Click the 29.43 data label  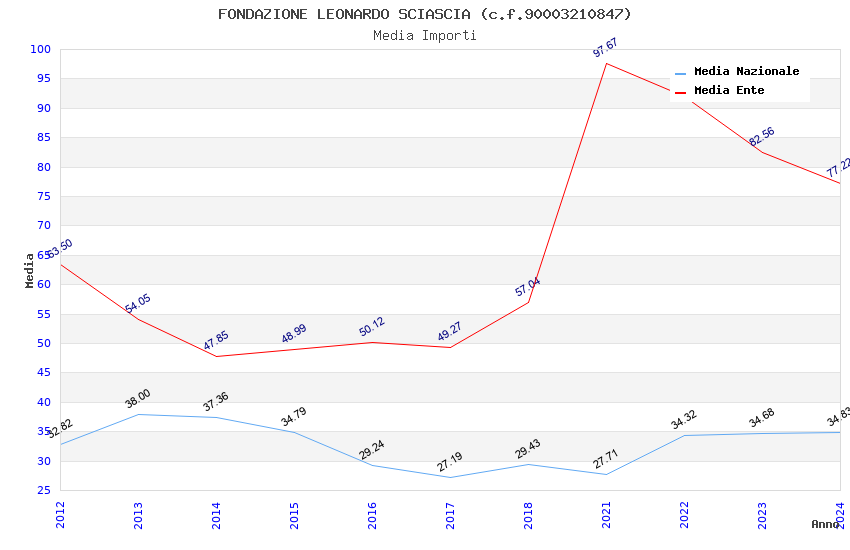527,449
